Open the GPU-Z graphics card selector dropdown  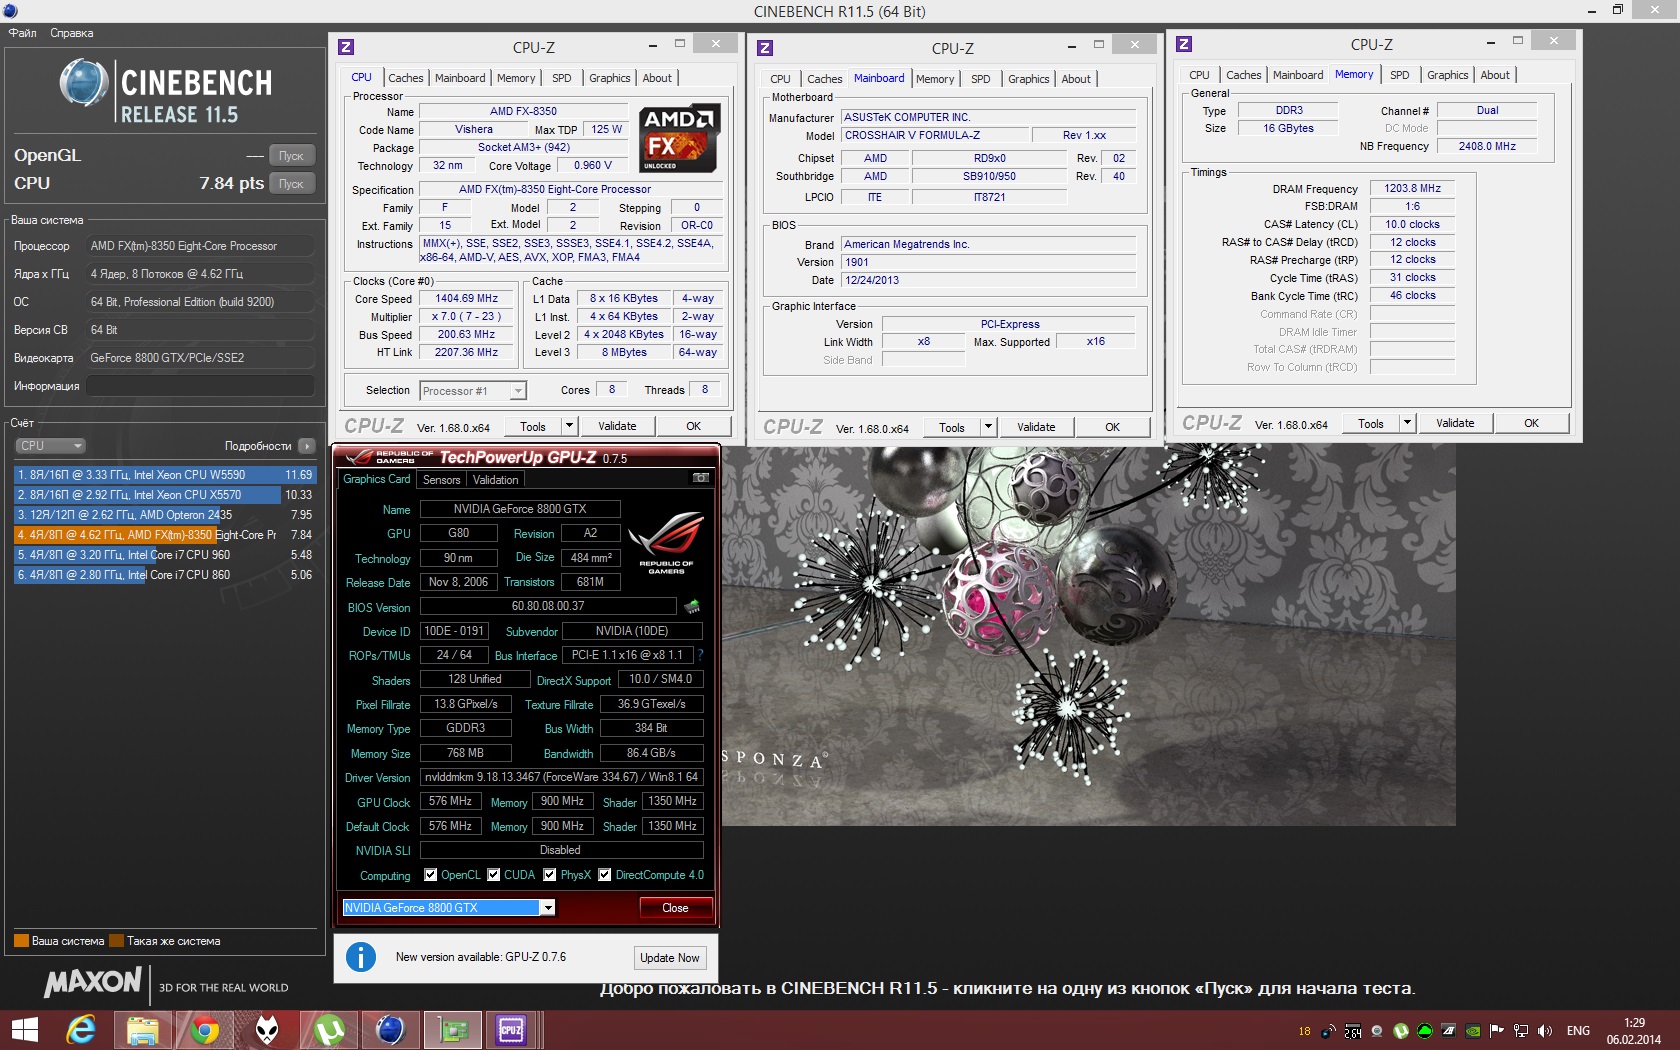548,908
